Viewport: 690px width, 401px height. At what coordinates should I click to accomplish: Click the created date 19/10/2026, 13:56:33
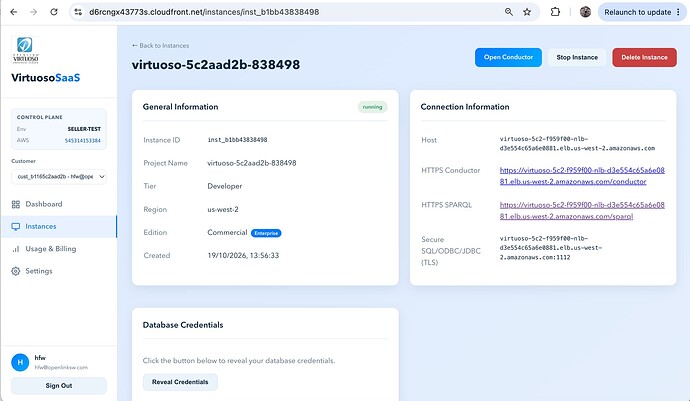[x=243, y=255]
